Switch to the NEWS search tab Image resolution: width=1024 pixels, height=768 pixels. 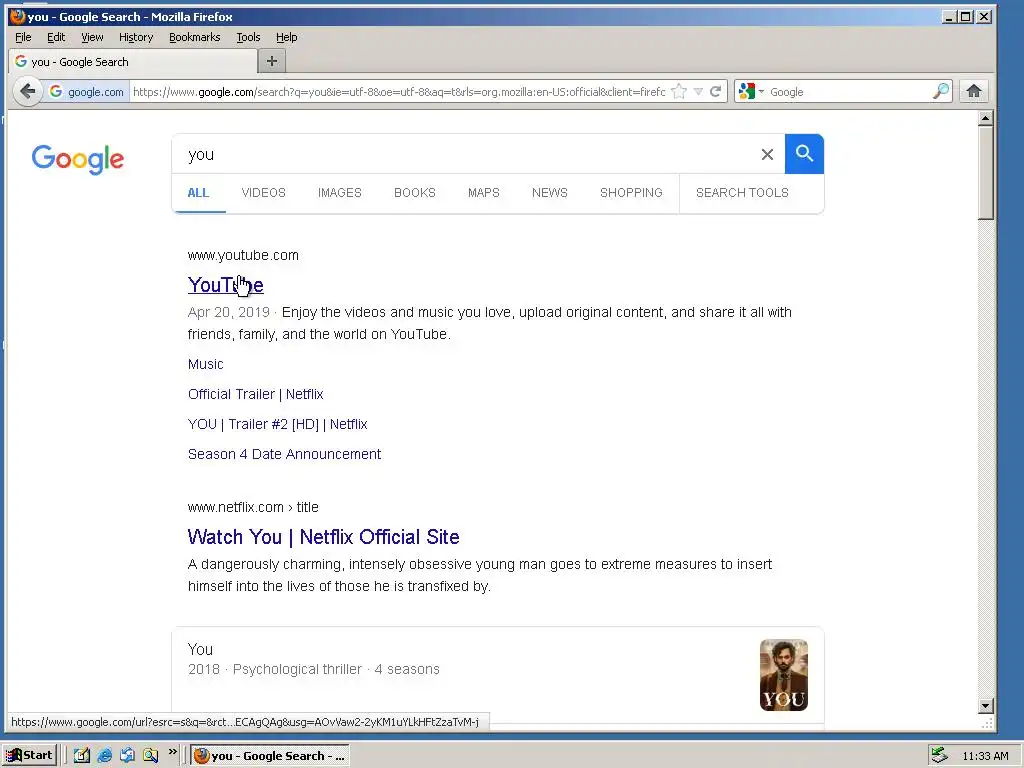(549, 193)
